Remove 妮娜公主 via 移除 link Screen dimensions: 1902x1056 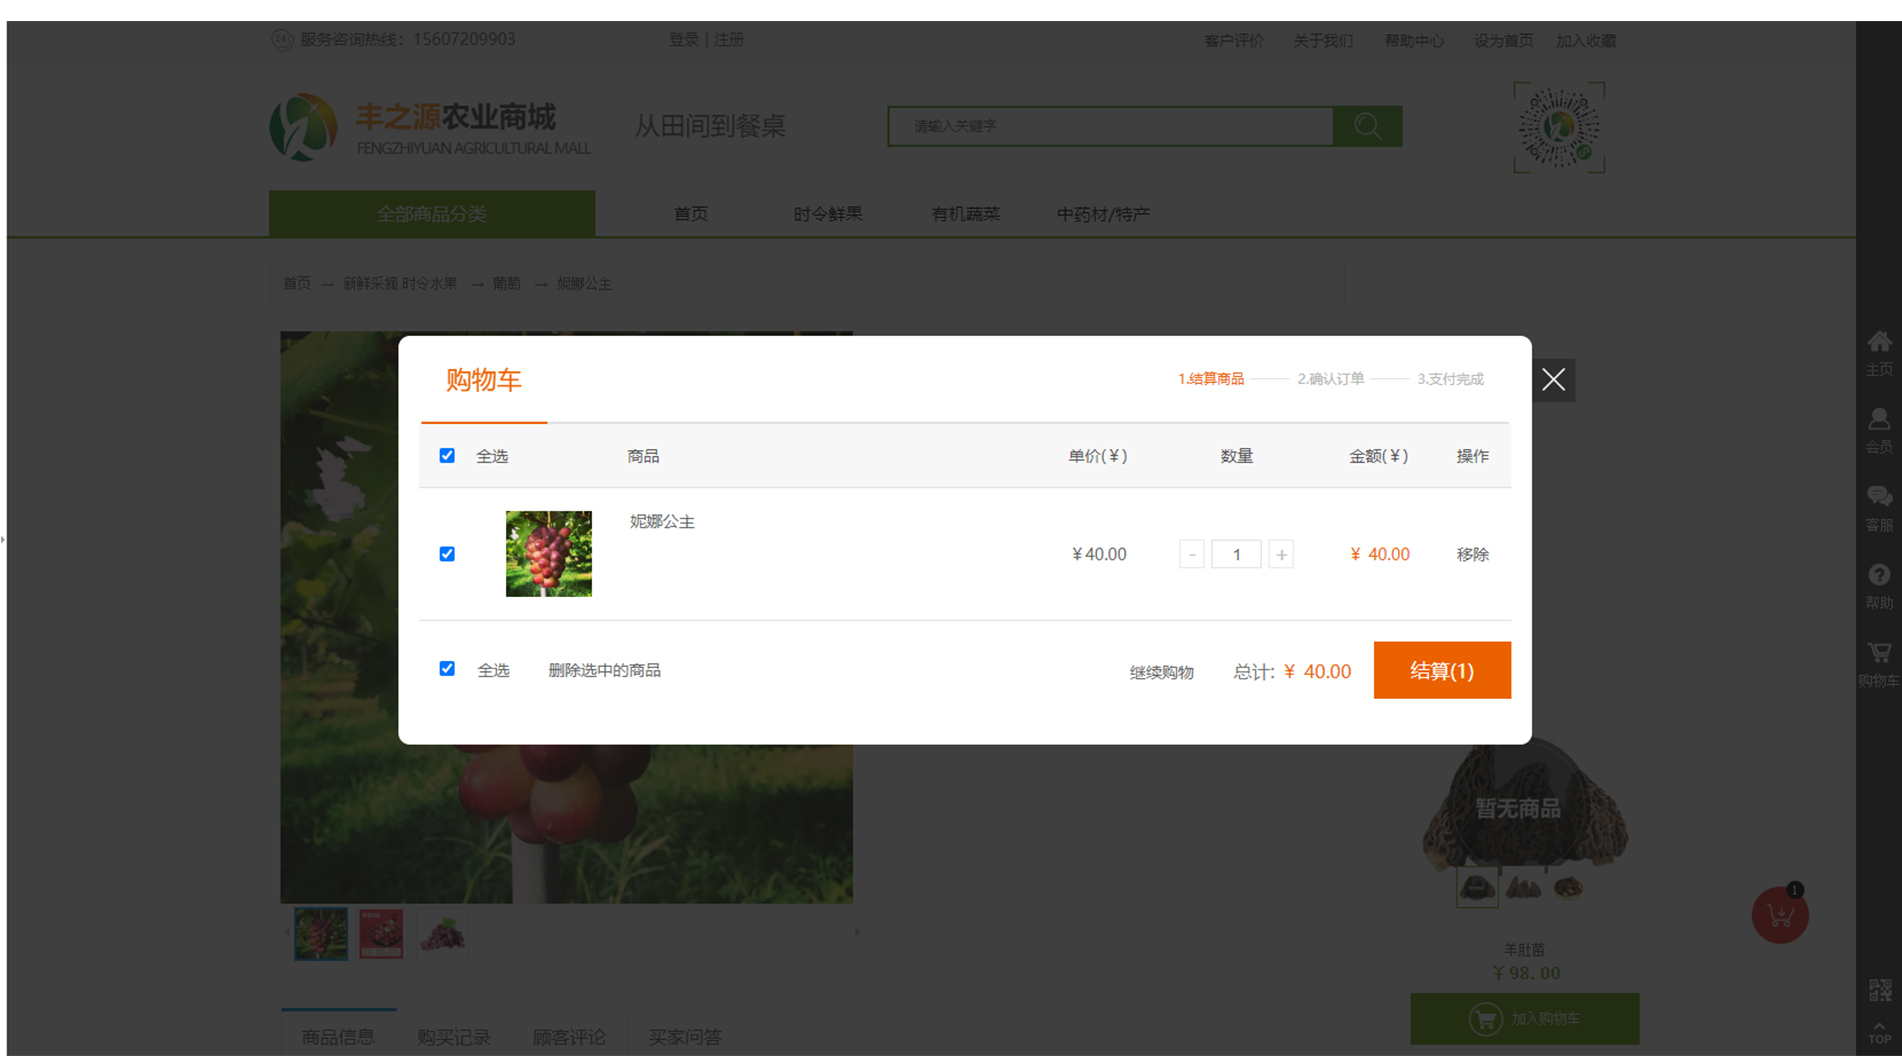pyautogui.click(x=1472, y=554)
